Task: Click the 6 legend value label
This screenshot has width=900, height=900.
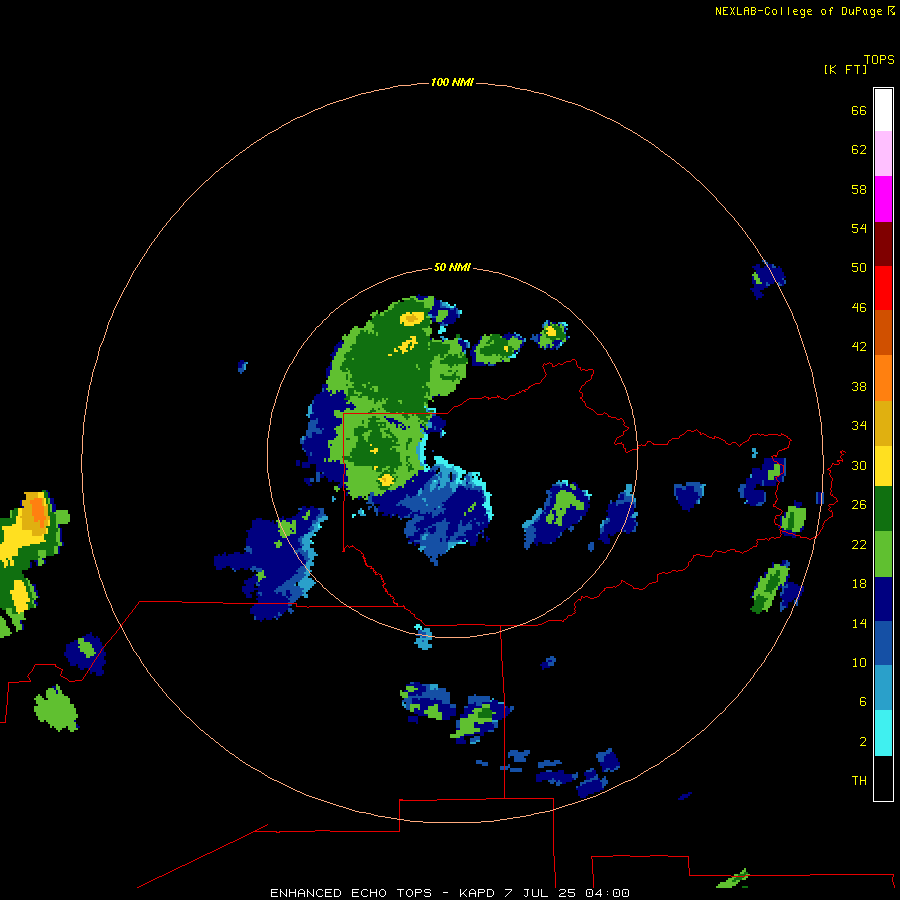Action: coord(863,702)
